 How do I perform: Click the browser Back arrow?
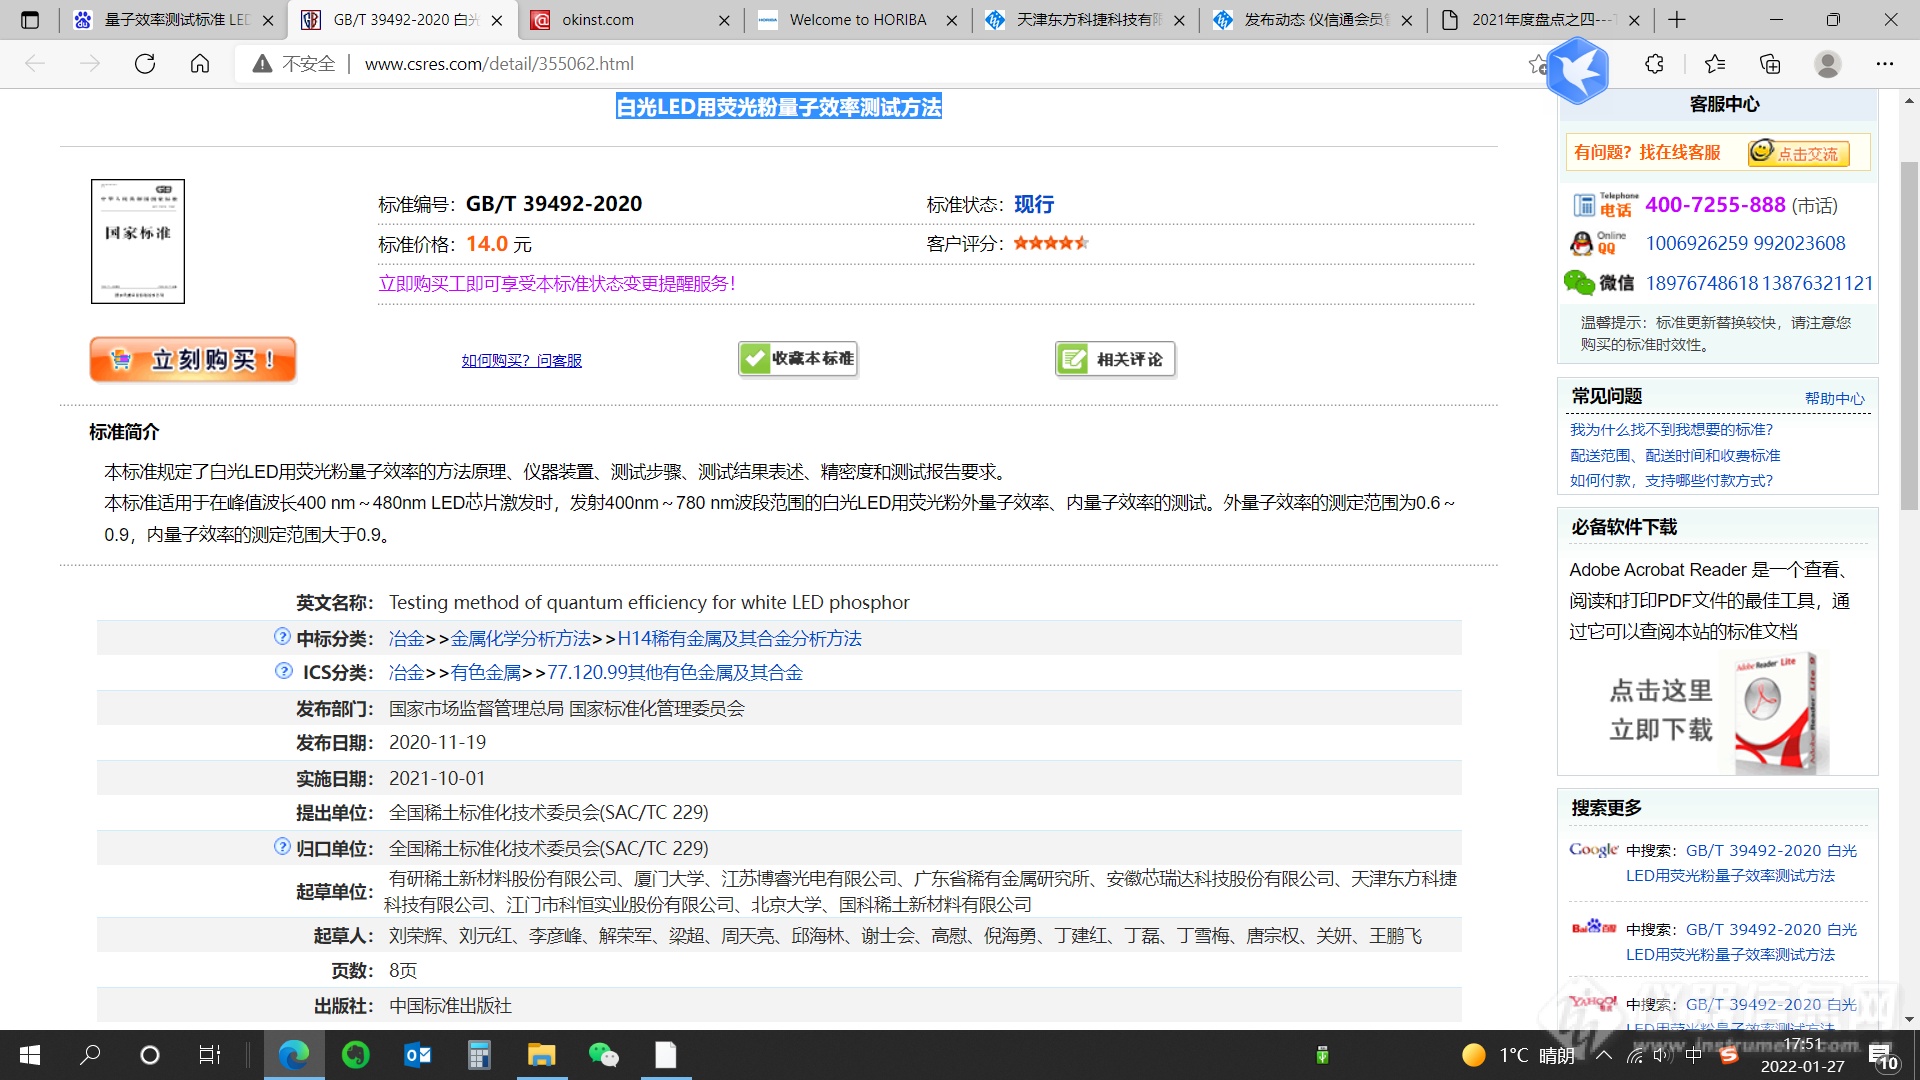[x=35, y=64]
